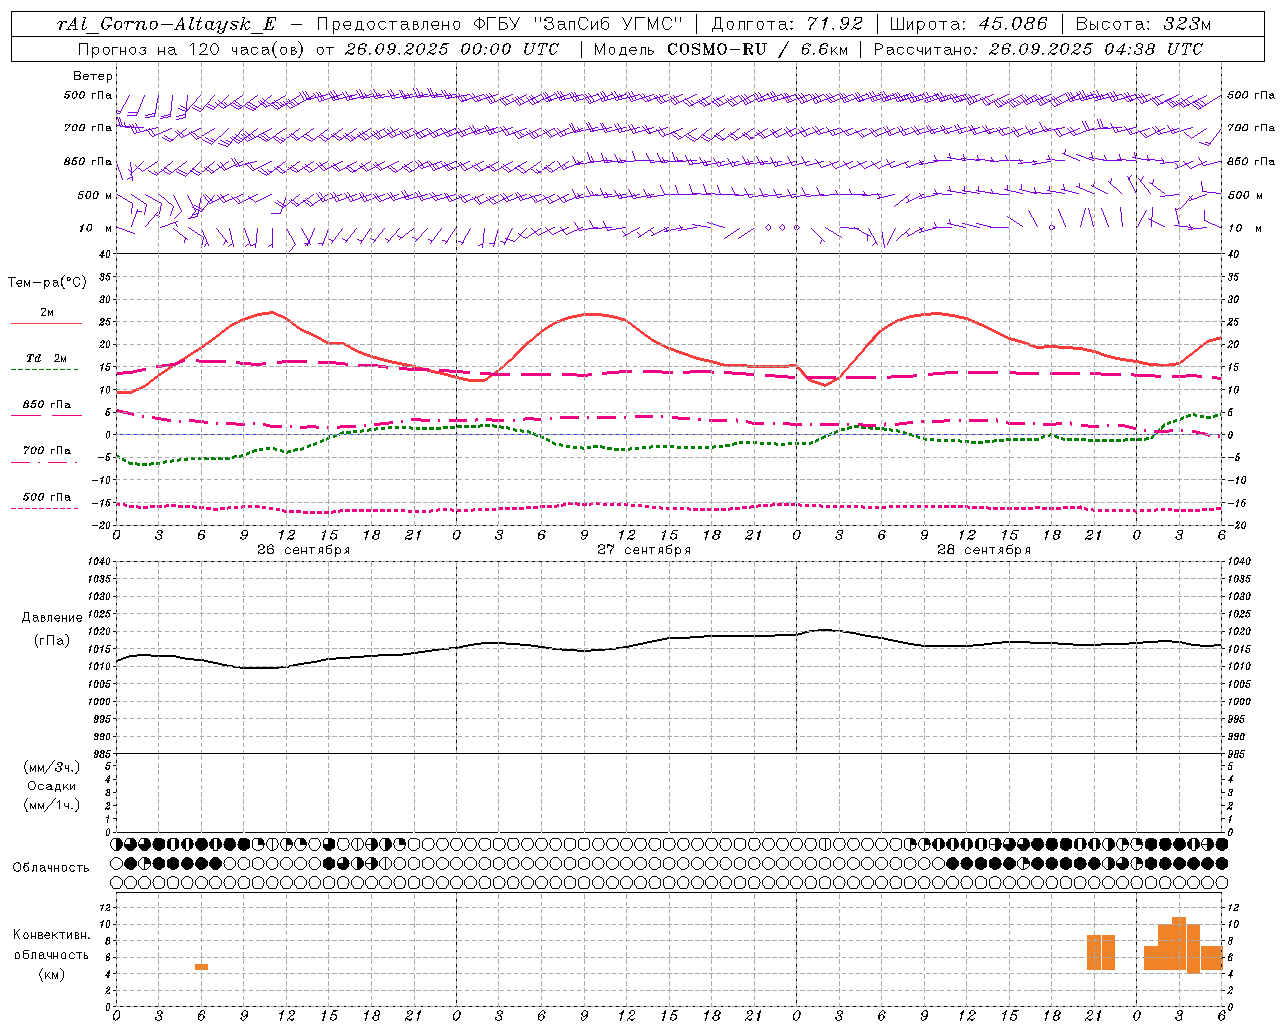The width and height of the screenshot is (1280, 1024).
Task: Click the Высота: 323м value
Action: pos(1143,24)
